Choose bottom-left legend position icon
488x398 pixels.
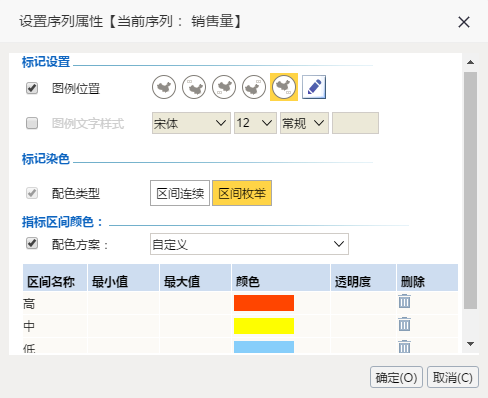pyautogui.click(x=224, y=87)
